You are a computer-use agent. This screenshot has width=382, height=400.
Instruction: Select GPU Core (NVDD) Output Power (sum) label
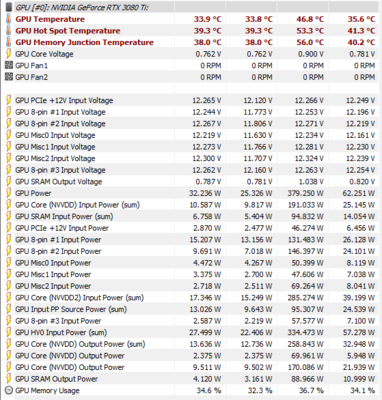pos(80,344)
